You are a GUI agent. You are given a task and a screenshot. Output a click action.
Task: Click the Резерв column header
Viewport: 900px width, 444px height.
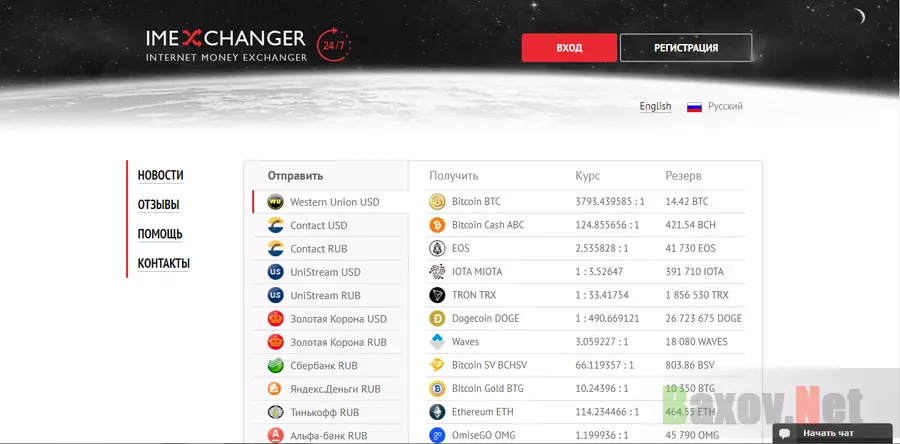684,176
